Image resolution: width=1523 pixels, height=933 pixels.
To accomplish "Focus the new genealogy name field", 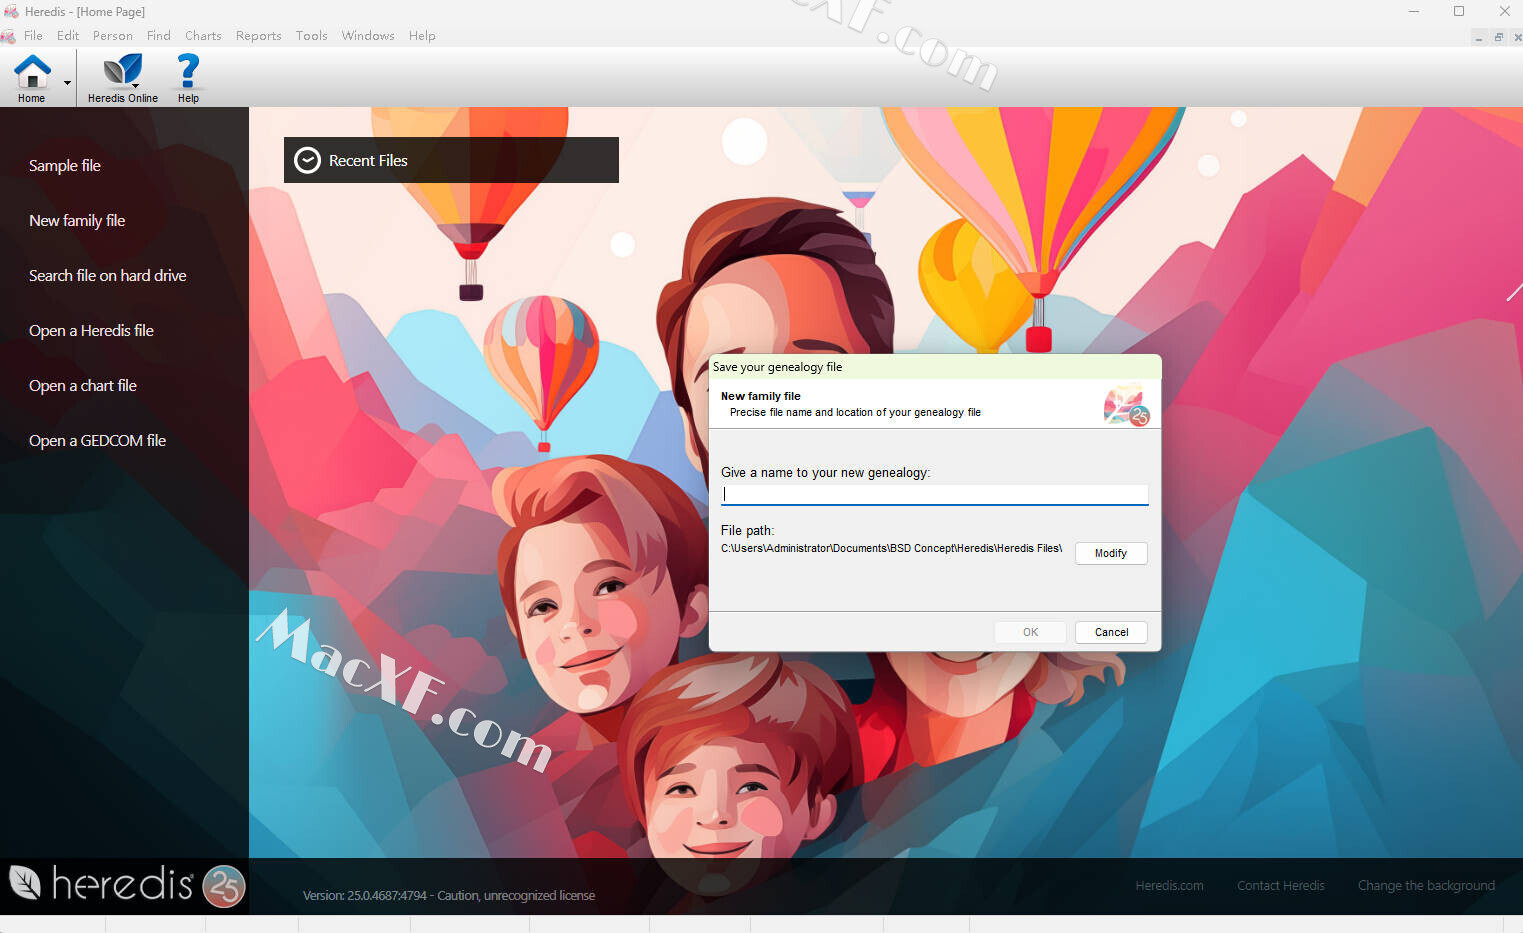I will pos(934,494).
